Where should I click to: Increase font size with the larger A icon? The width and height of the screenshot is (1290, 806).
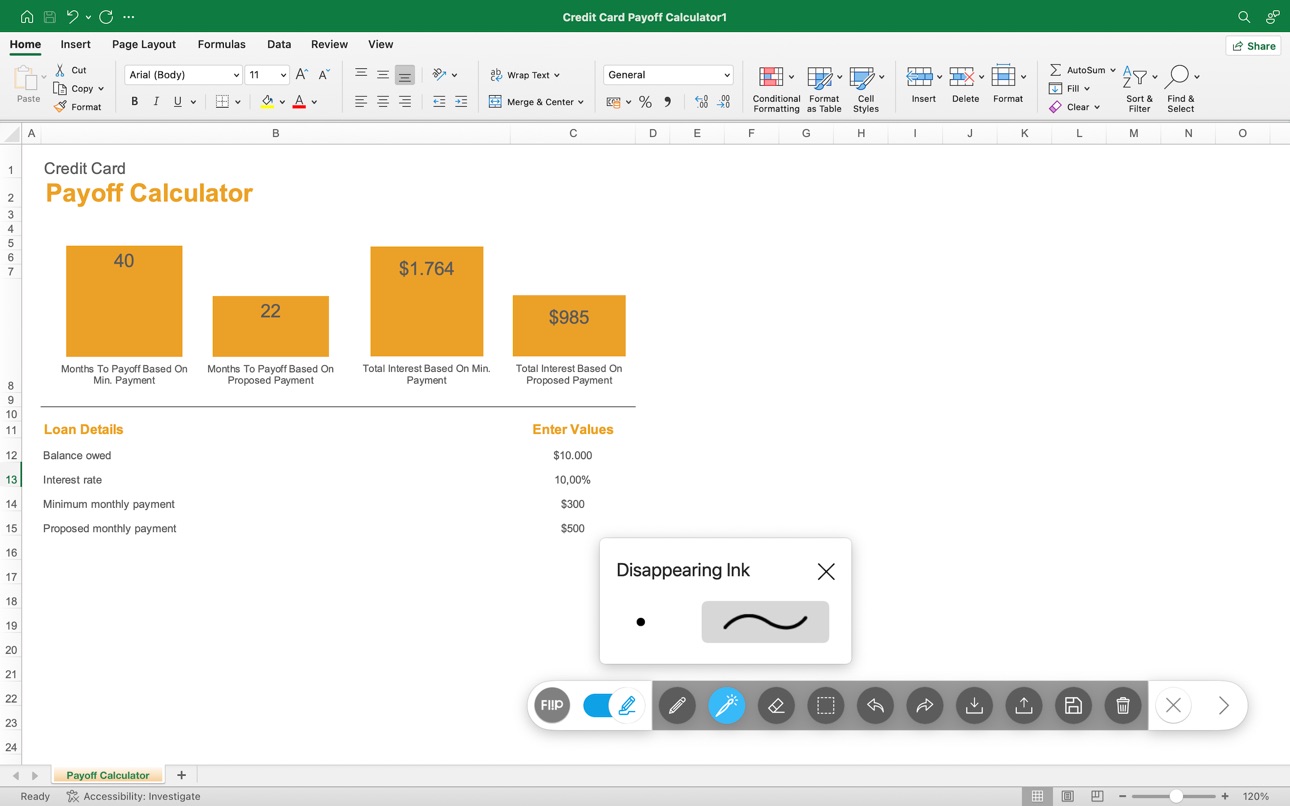point(302,75)
